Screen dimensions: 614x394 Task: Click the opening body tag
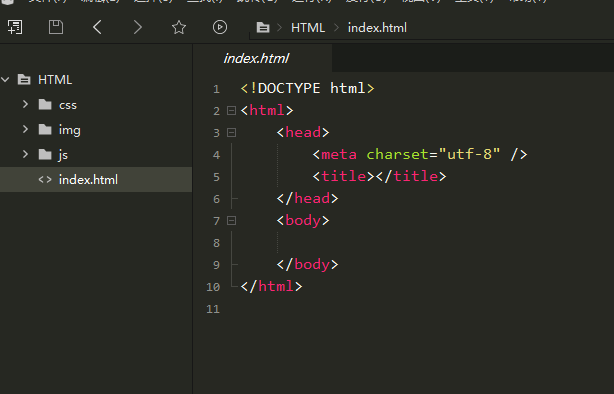coord(303,220)
